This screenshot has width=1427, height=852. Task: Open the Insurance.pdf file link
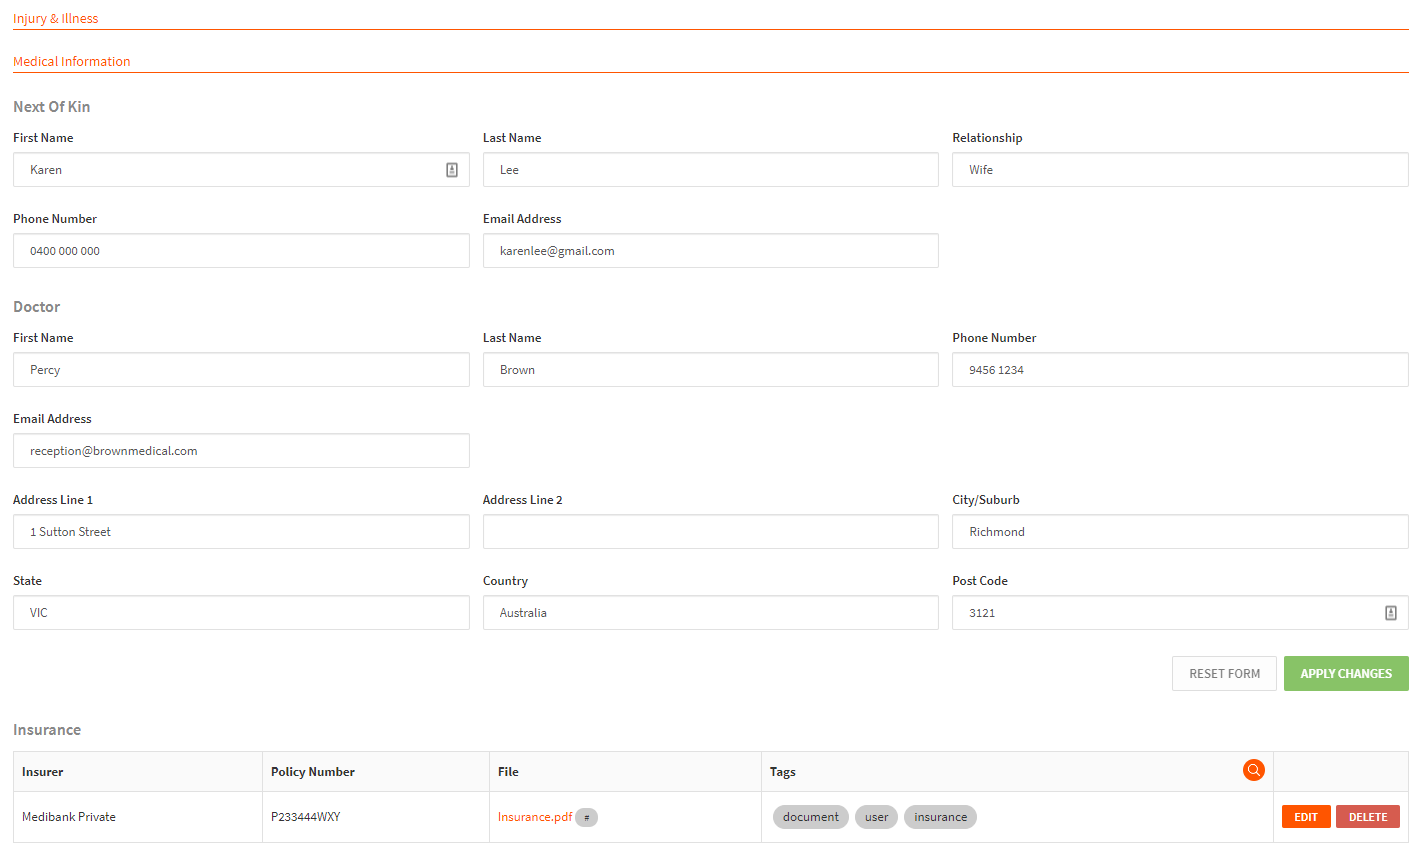(535, 817)
